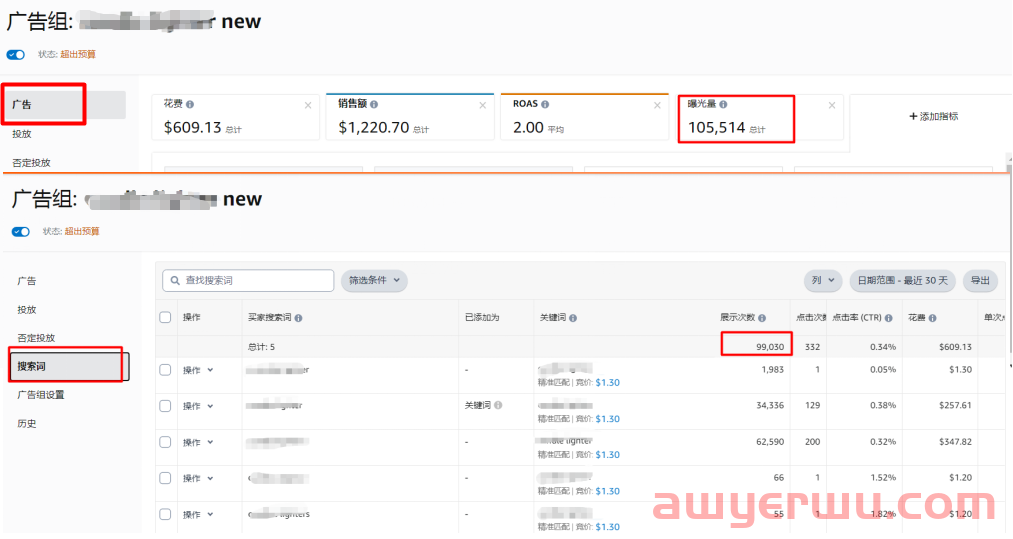Open the 筛选条件 filter dropdown
This screenshot has height=539, width=1013.
coord(374,281)
